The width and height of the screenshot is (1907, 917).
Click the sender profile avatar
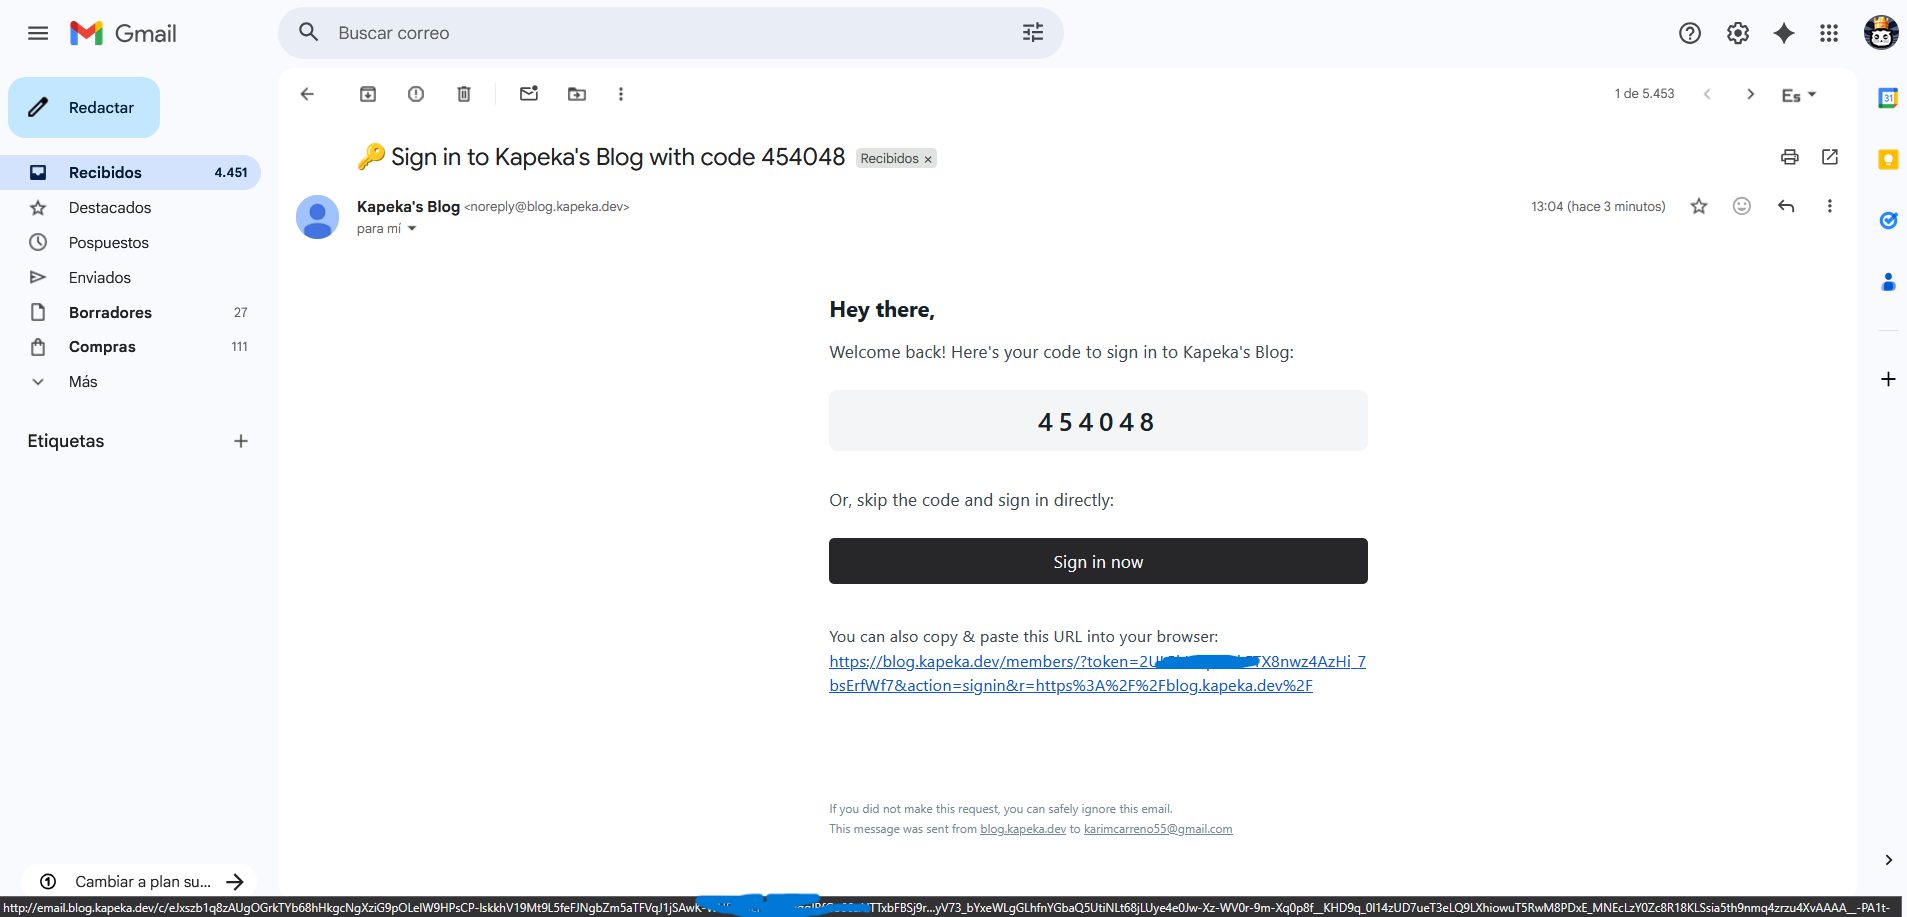318,217
